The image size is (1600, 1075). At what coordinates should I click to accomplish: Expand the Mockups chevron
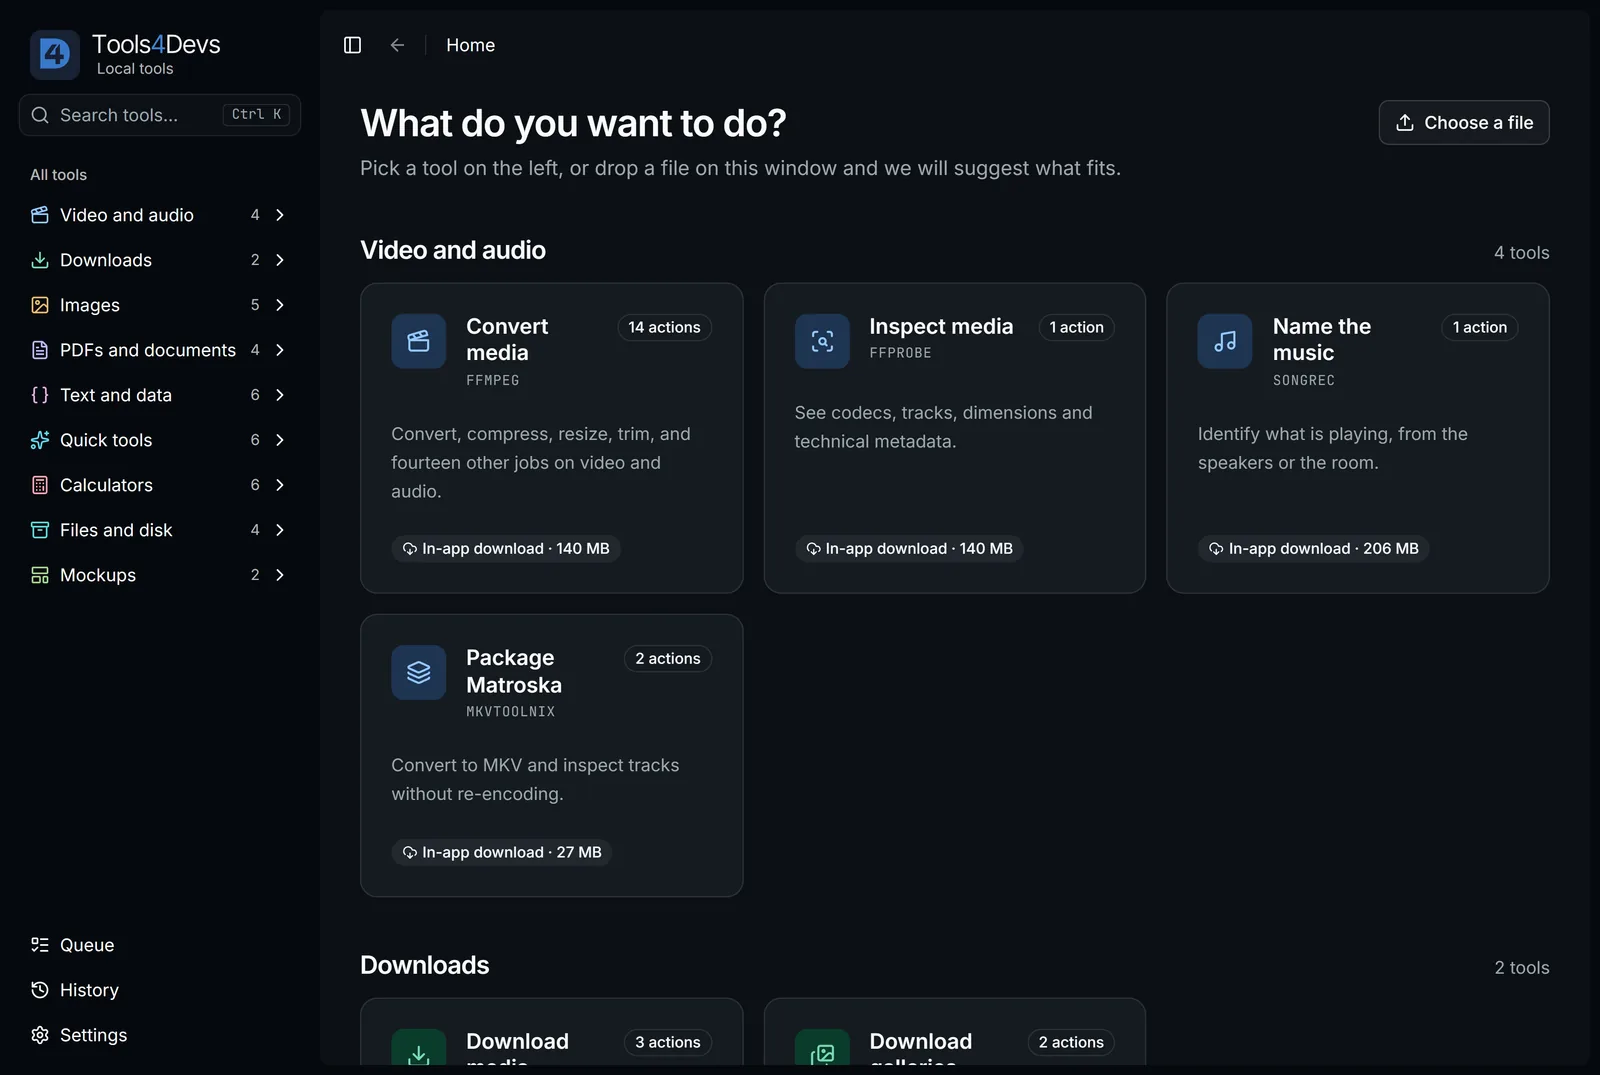[280, 575]
